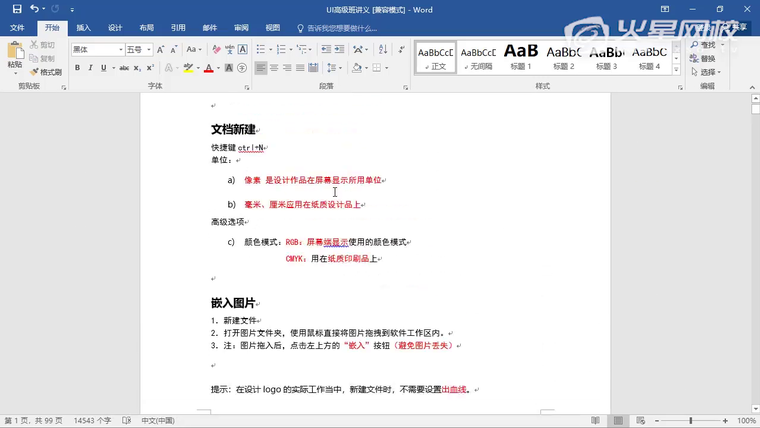Expand the styles gallery list
This screenshot has height=428, width=760.
(x=678, y=68)
